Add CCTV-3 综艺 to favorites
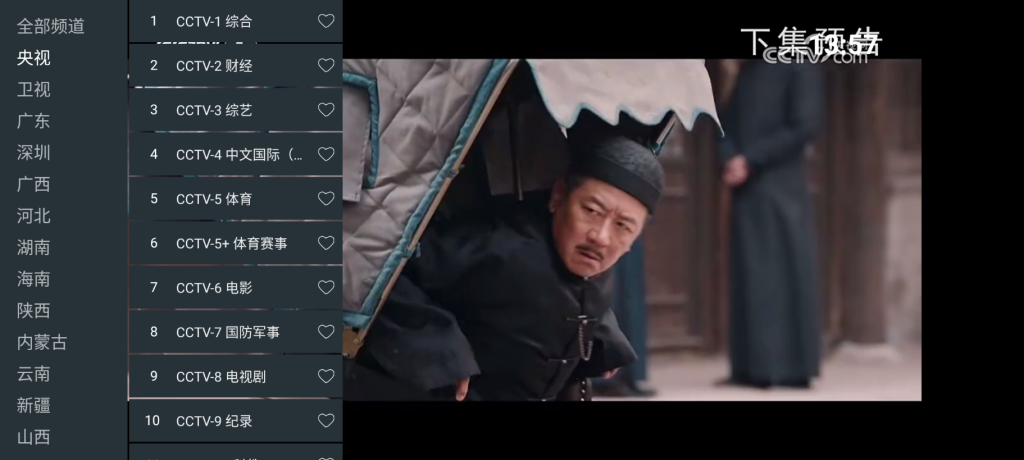 pyautogui.click(x=326, y=110)
